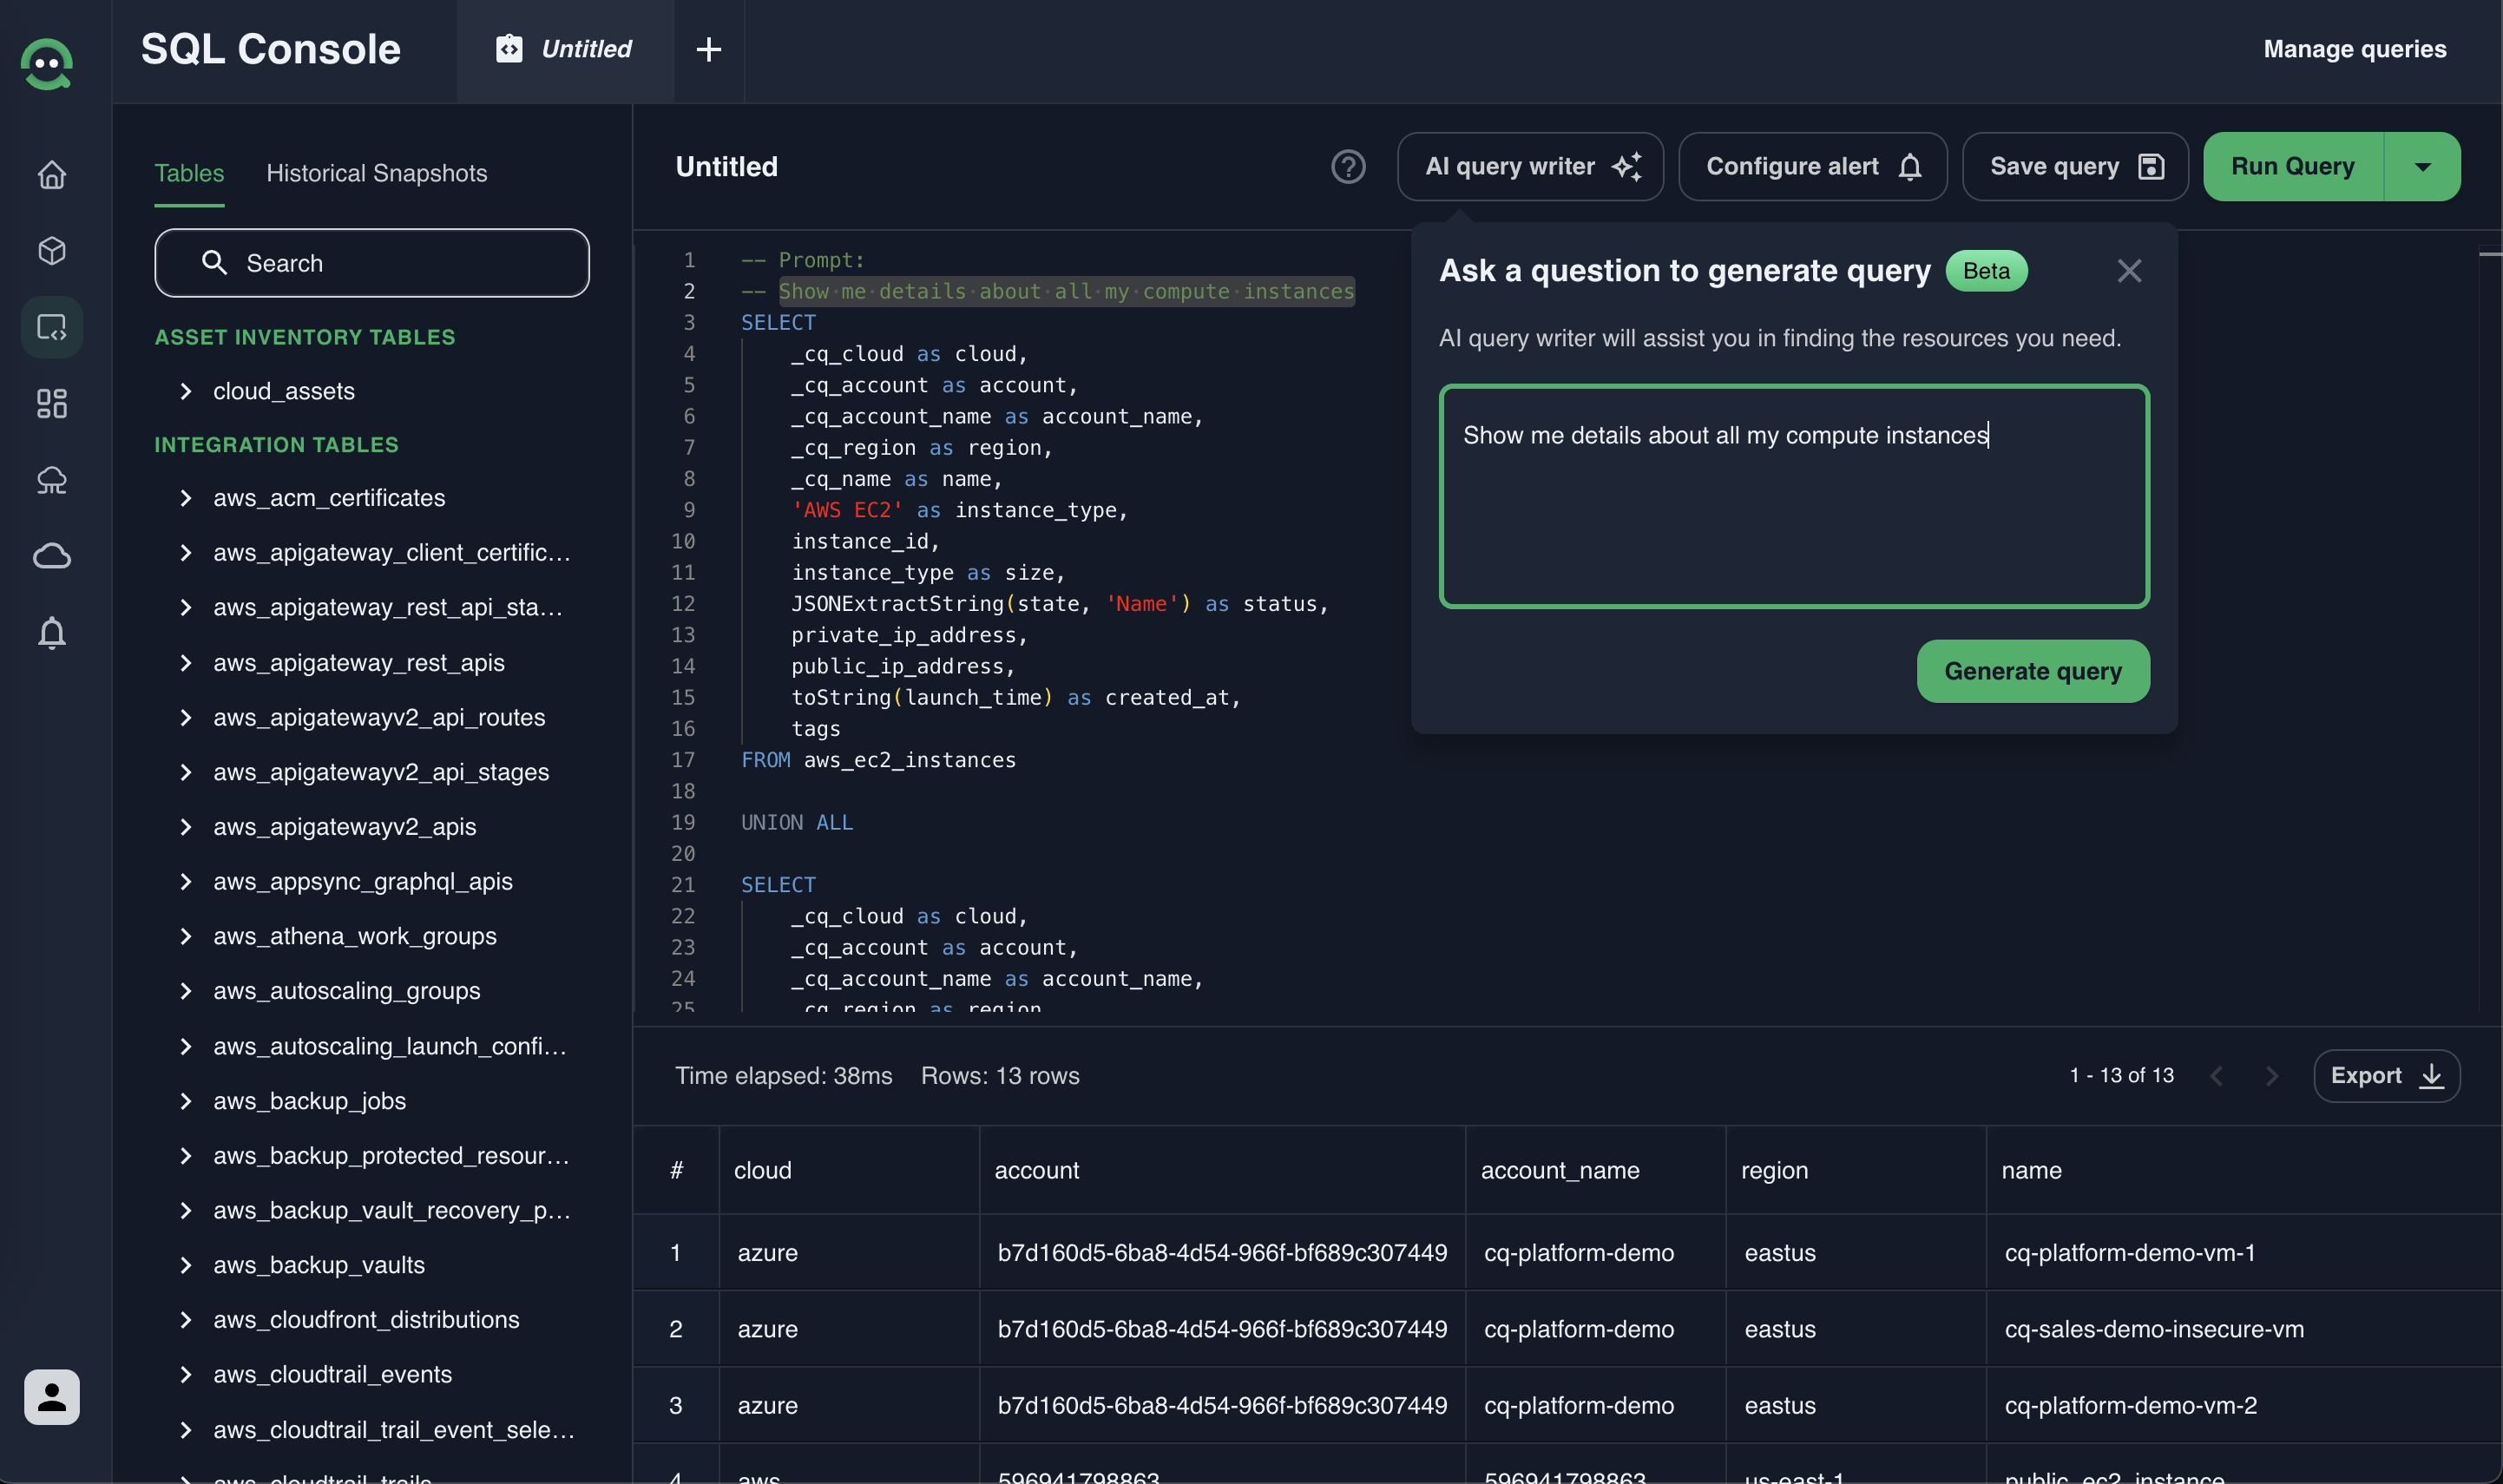
Task: Open the Run Query dropdown arrow
Action: pyautogui.click(x=2422, y=166)
